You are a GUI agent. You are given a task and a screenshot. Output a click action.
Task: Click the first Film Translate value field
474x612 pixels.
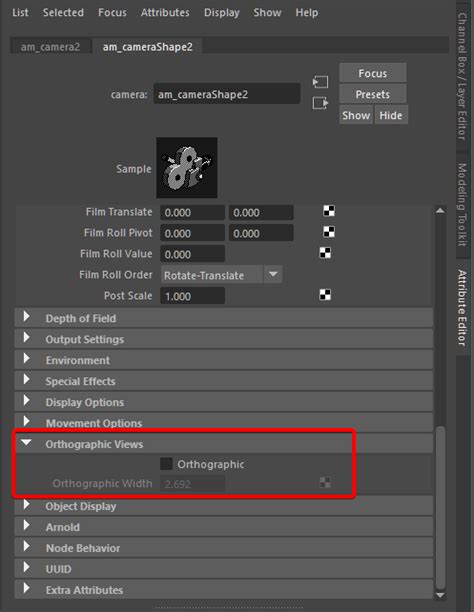(192, 212)
